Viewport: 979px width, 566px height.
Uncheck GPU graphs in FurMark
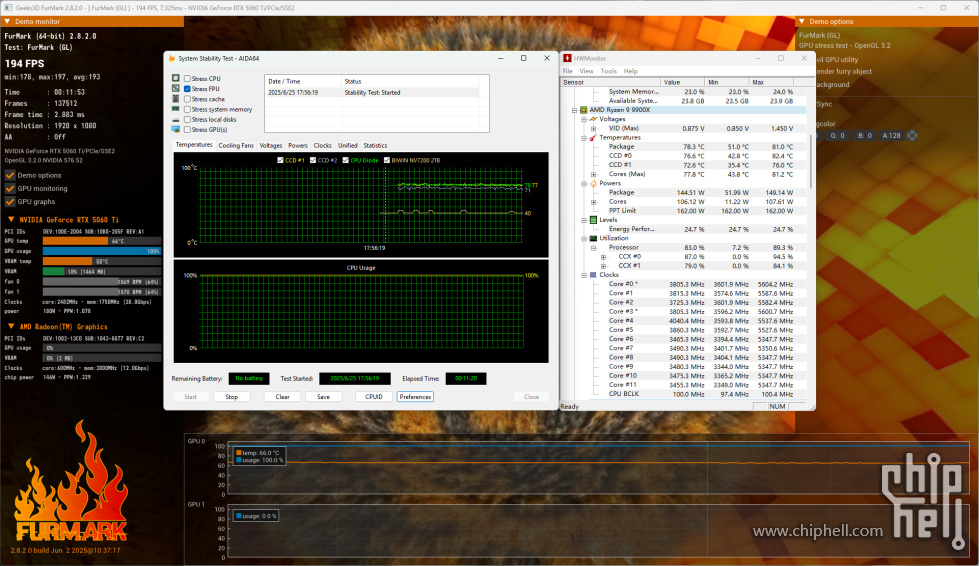tap(10, 202)
